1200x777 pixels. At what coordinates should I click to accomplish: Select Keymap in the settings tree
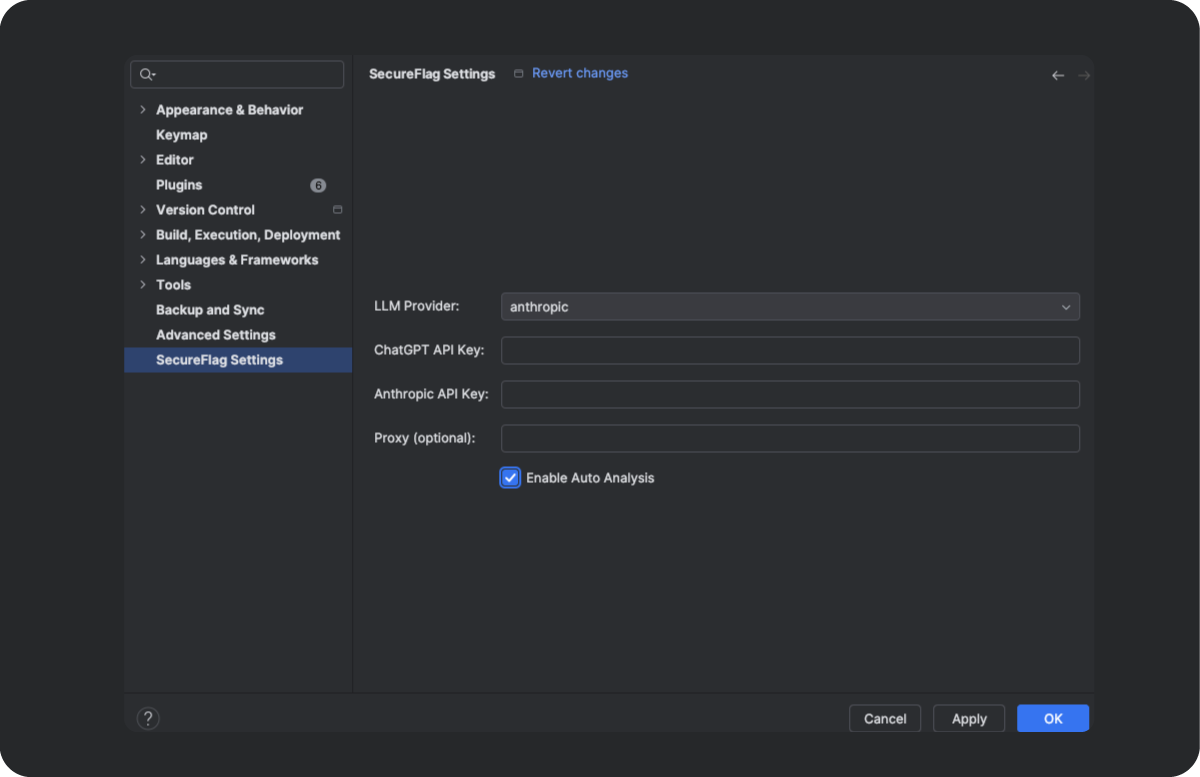click(x=181, y=135)
